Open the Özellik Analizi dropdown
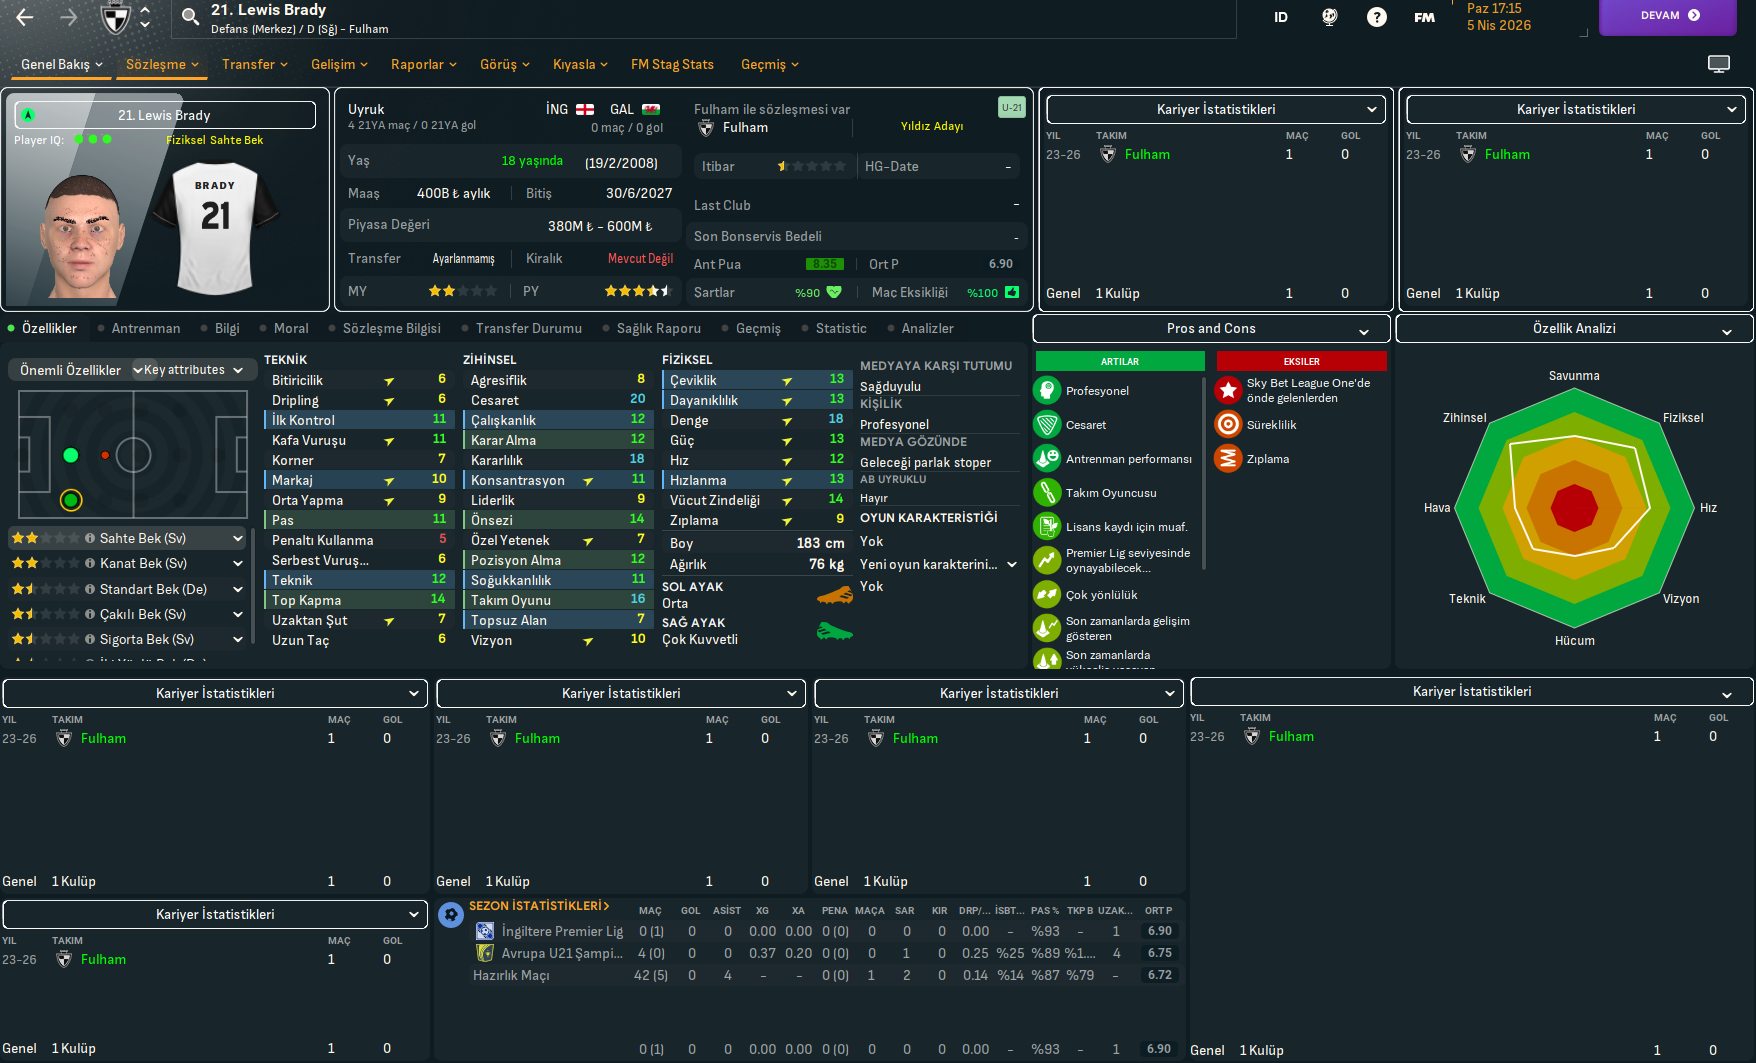 click(x=1574, y=328)
